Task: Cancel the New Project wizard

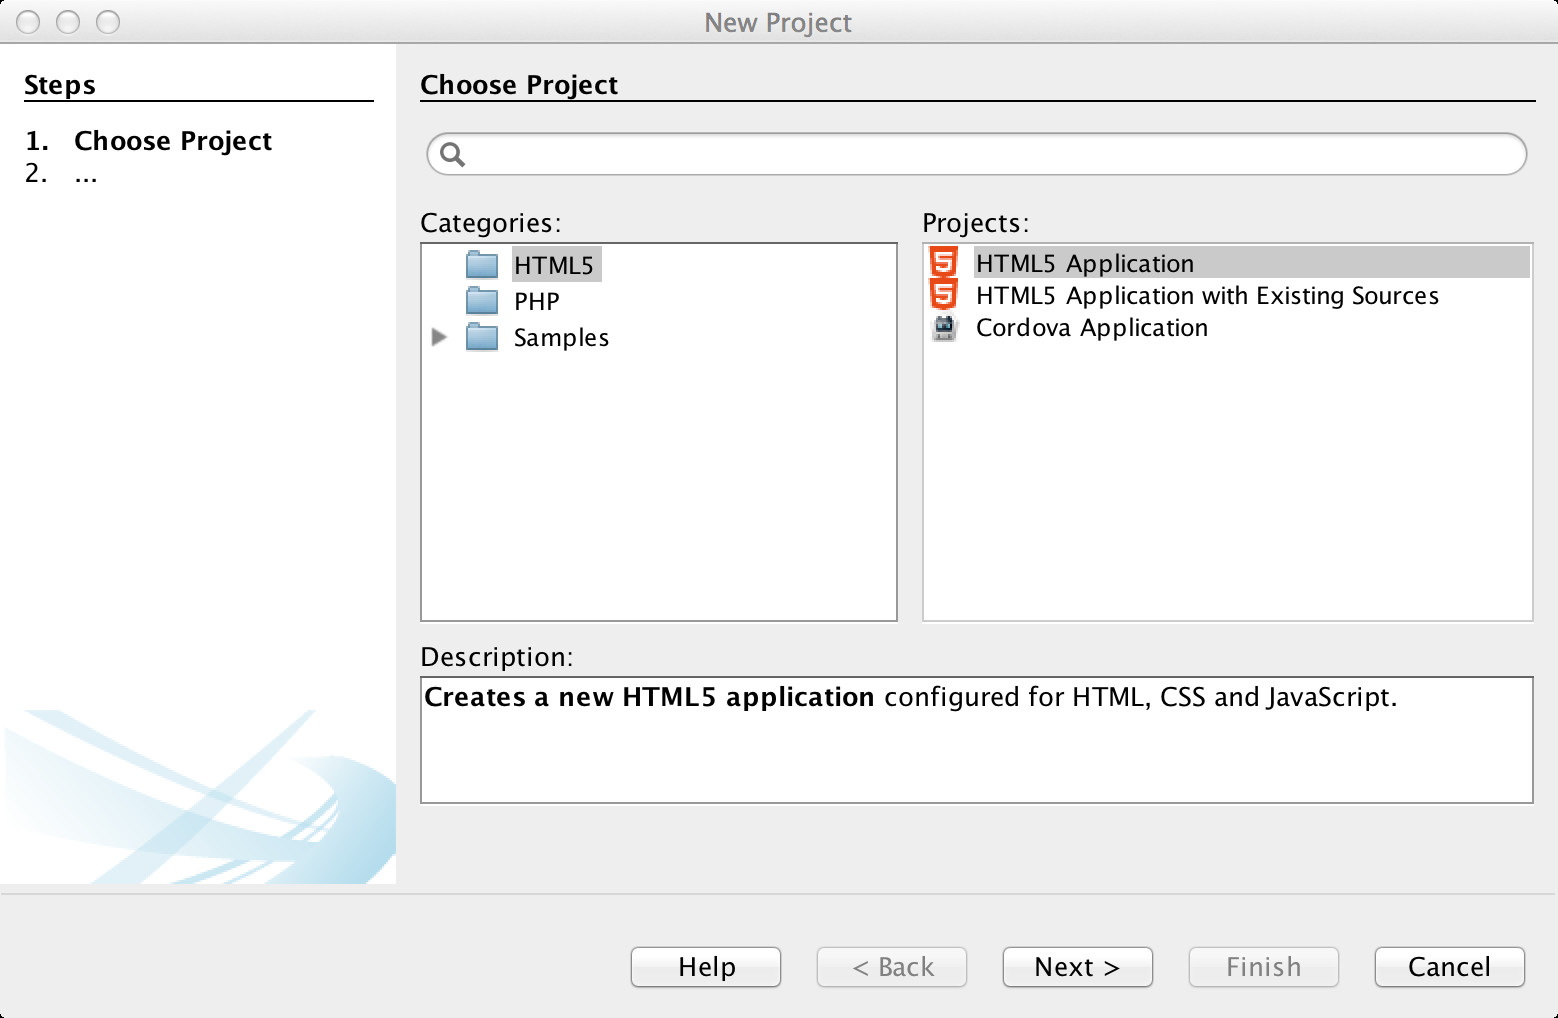Action: pyautogui.click(x=1450, y=967)
